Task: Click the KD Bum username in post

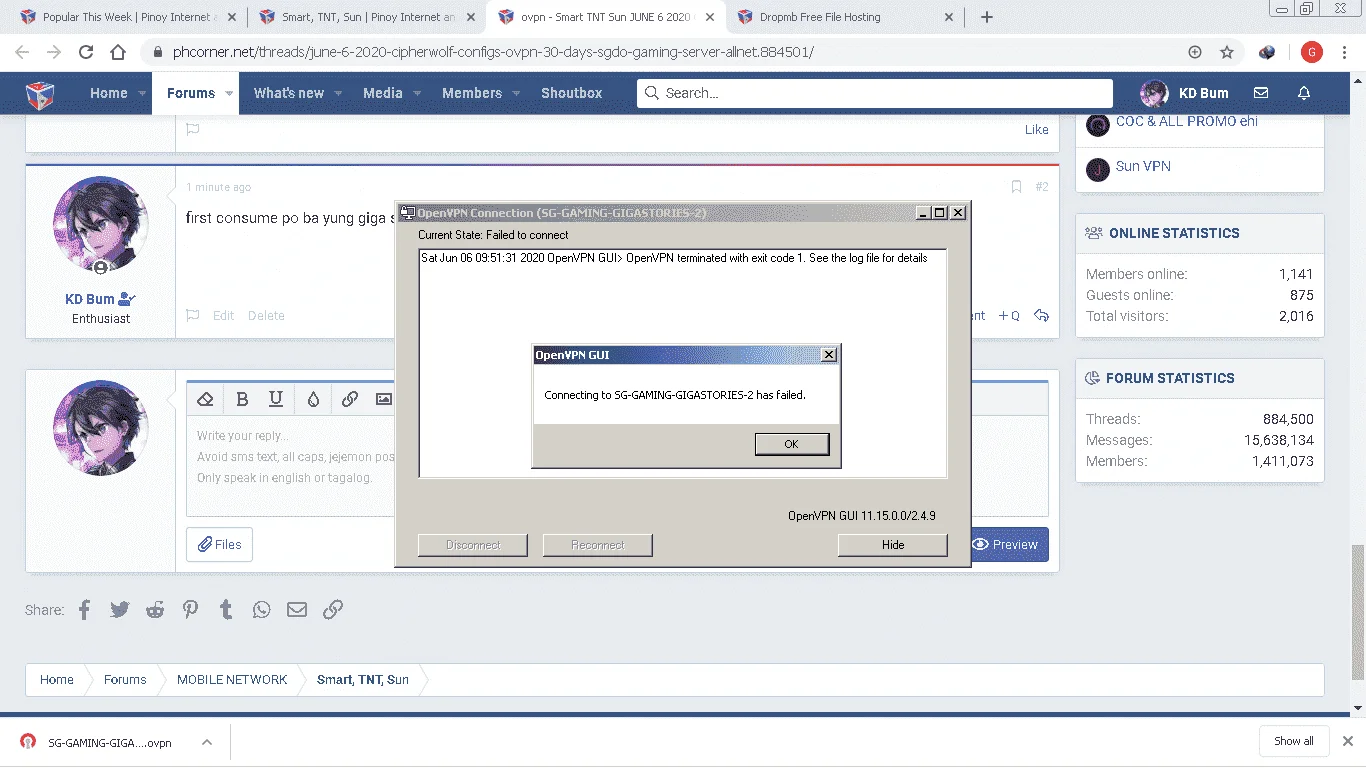Action: click(90, 299)
